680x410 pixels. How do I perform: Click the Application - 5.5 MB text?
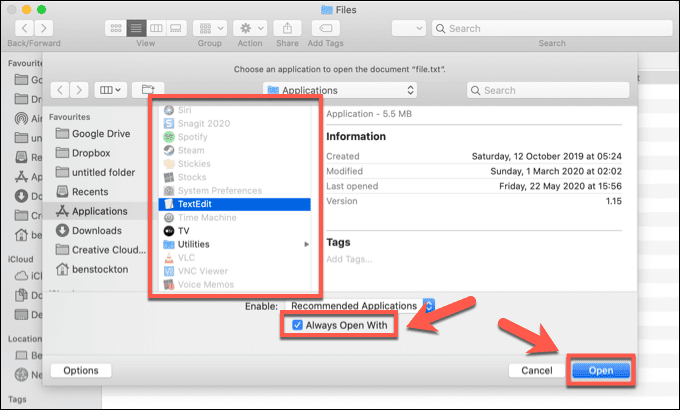coord(369,114)
